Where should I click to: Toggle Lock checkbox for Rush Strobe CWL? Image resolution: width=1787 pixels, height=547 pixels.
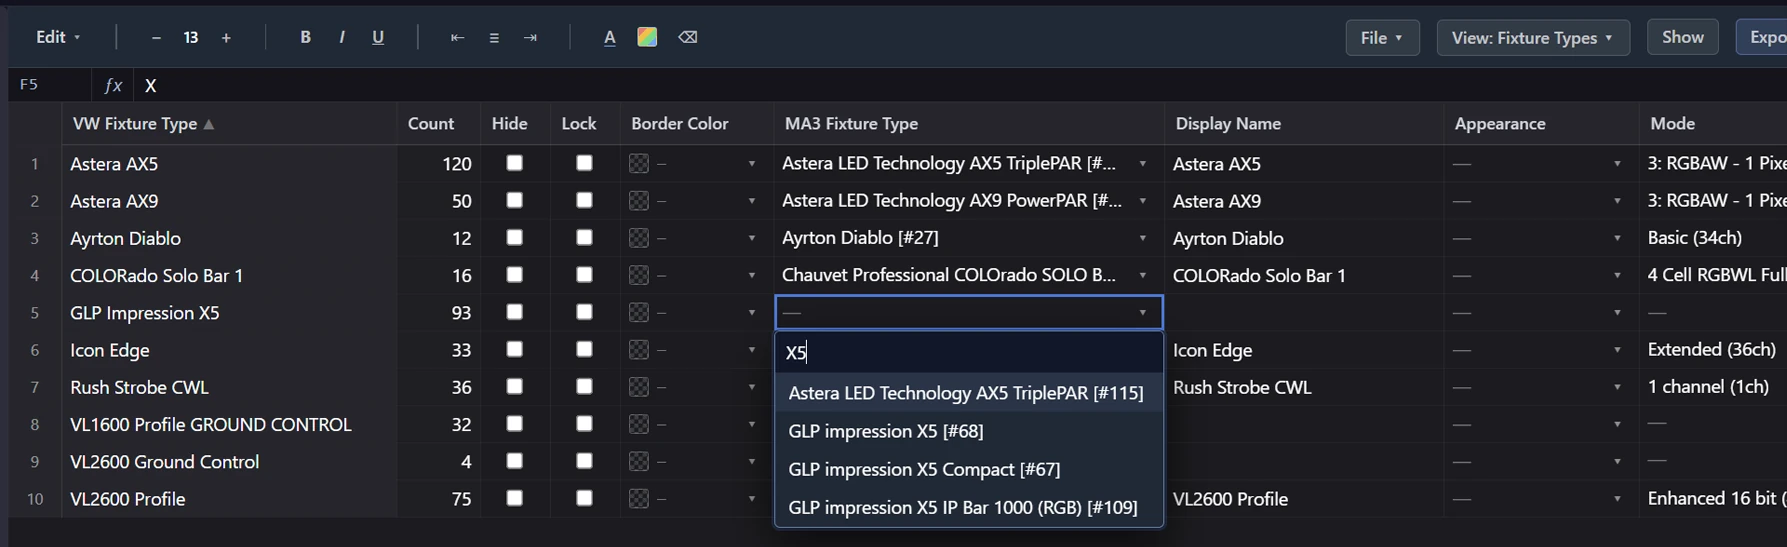coord(585,386)
